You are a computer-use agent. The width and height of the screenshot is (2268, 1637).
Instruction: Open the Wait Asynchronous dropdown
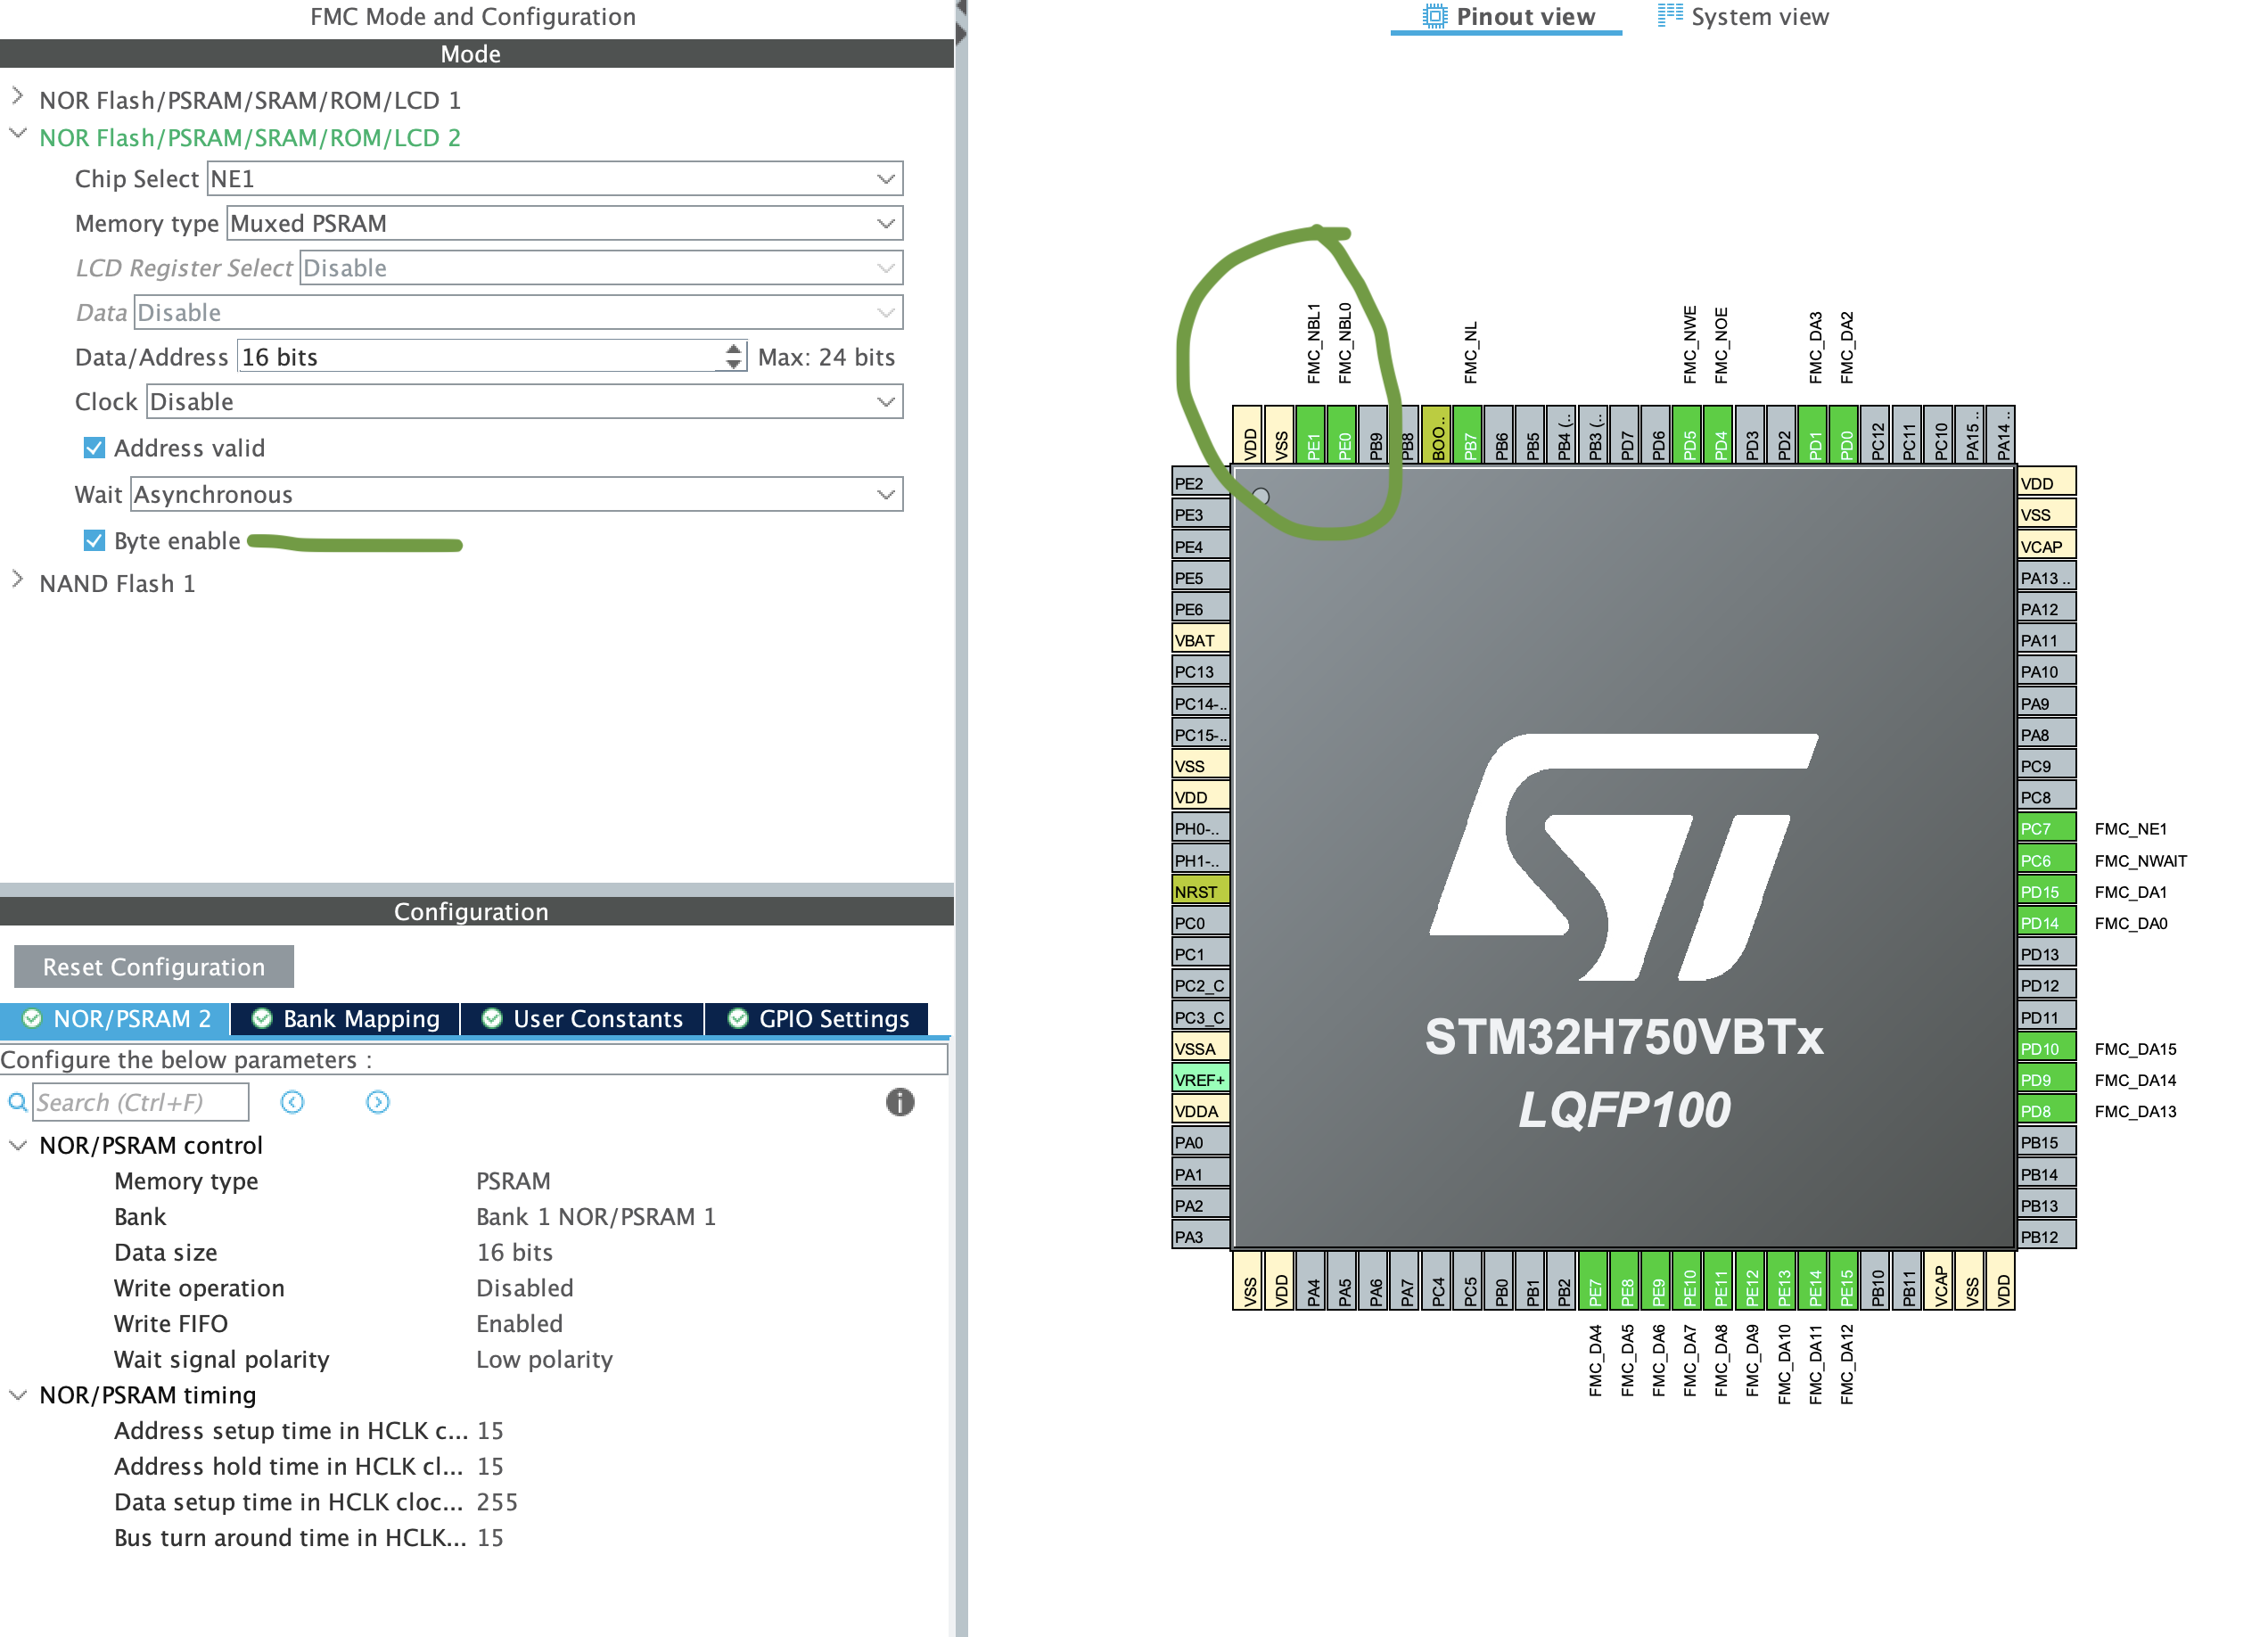click(884, 494)
